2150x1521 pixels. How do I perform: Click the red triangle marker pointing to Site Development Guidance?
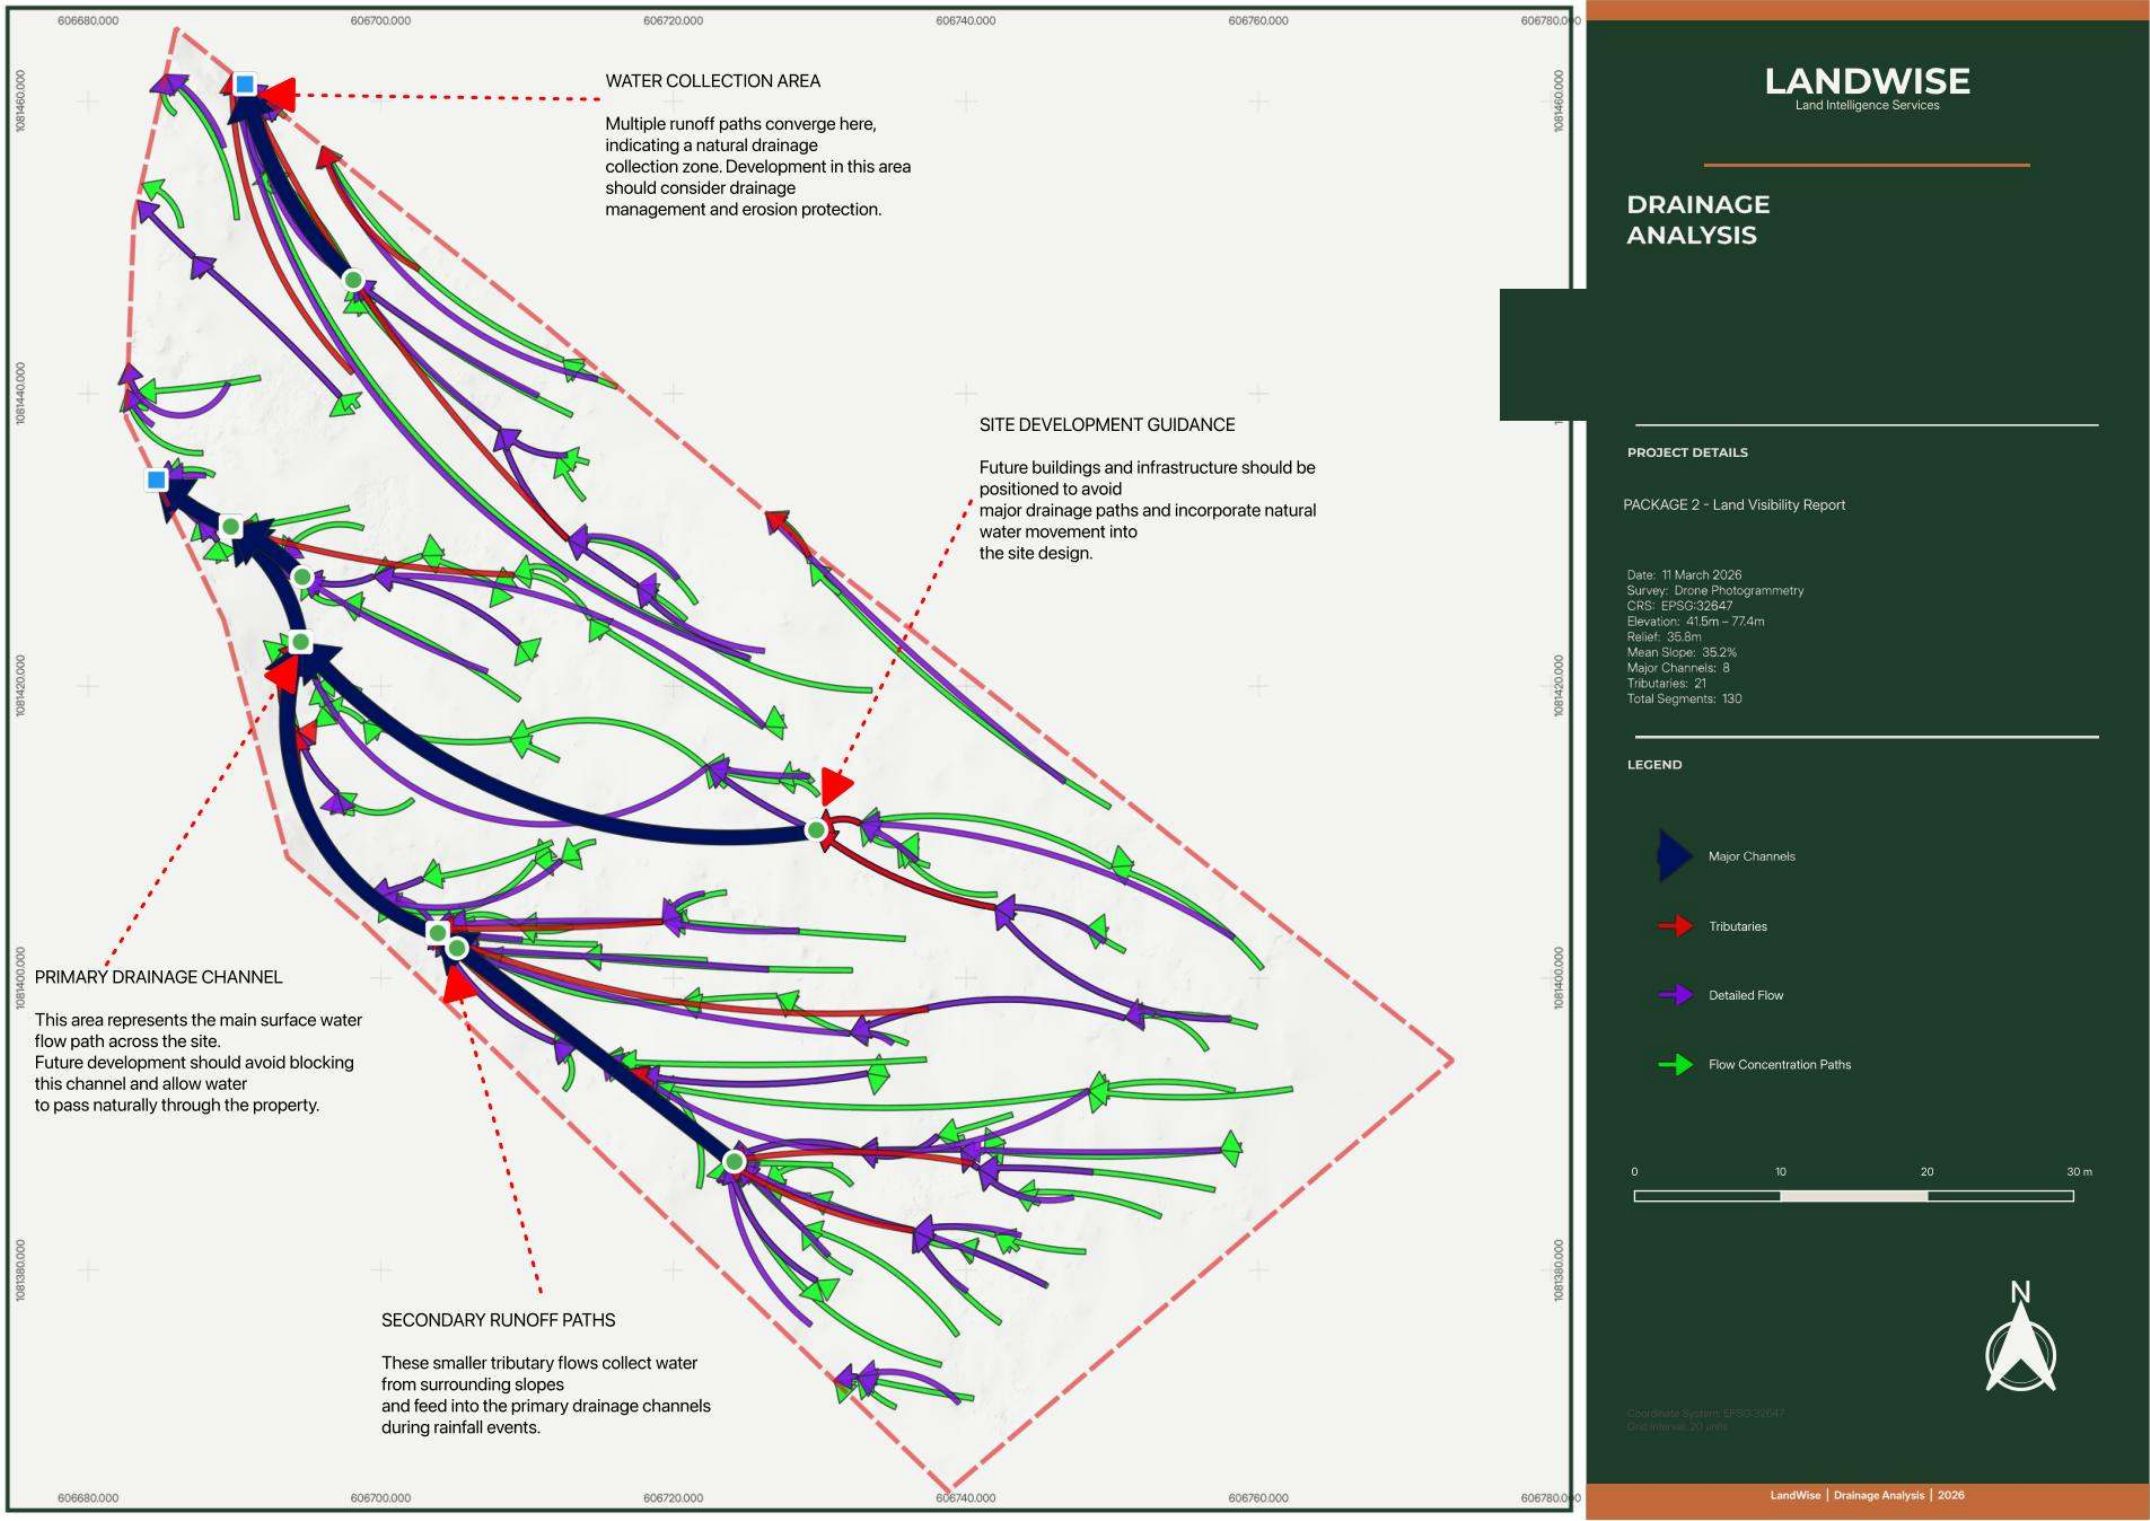click(835, 787)
